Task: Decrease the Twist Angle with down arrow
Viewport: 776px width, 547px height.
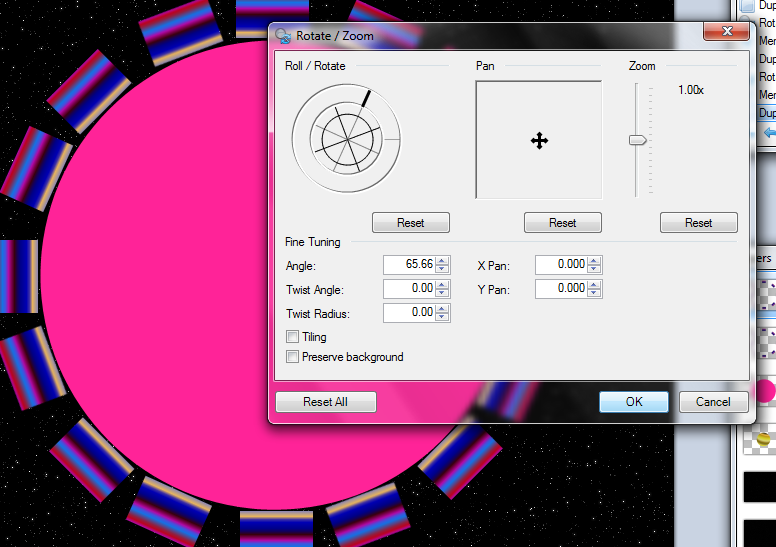Action: [443, 293]
